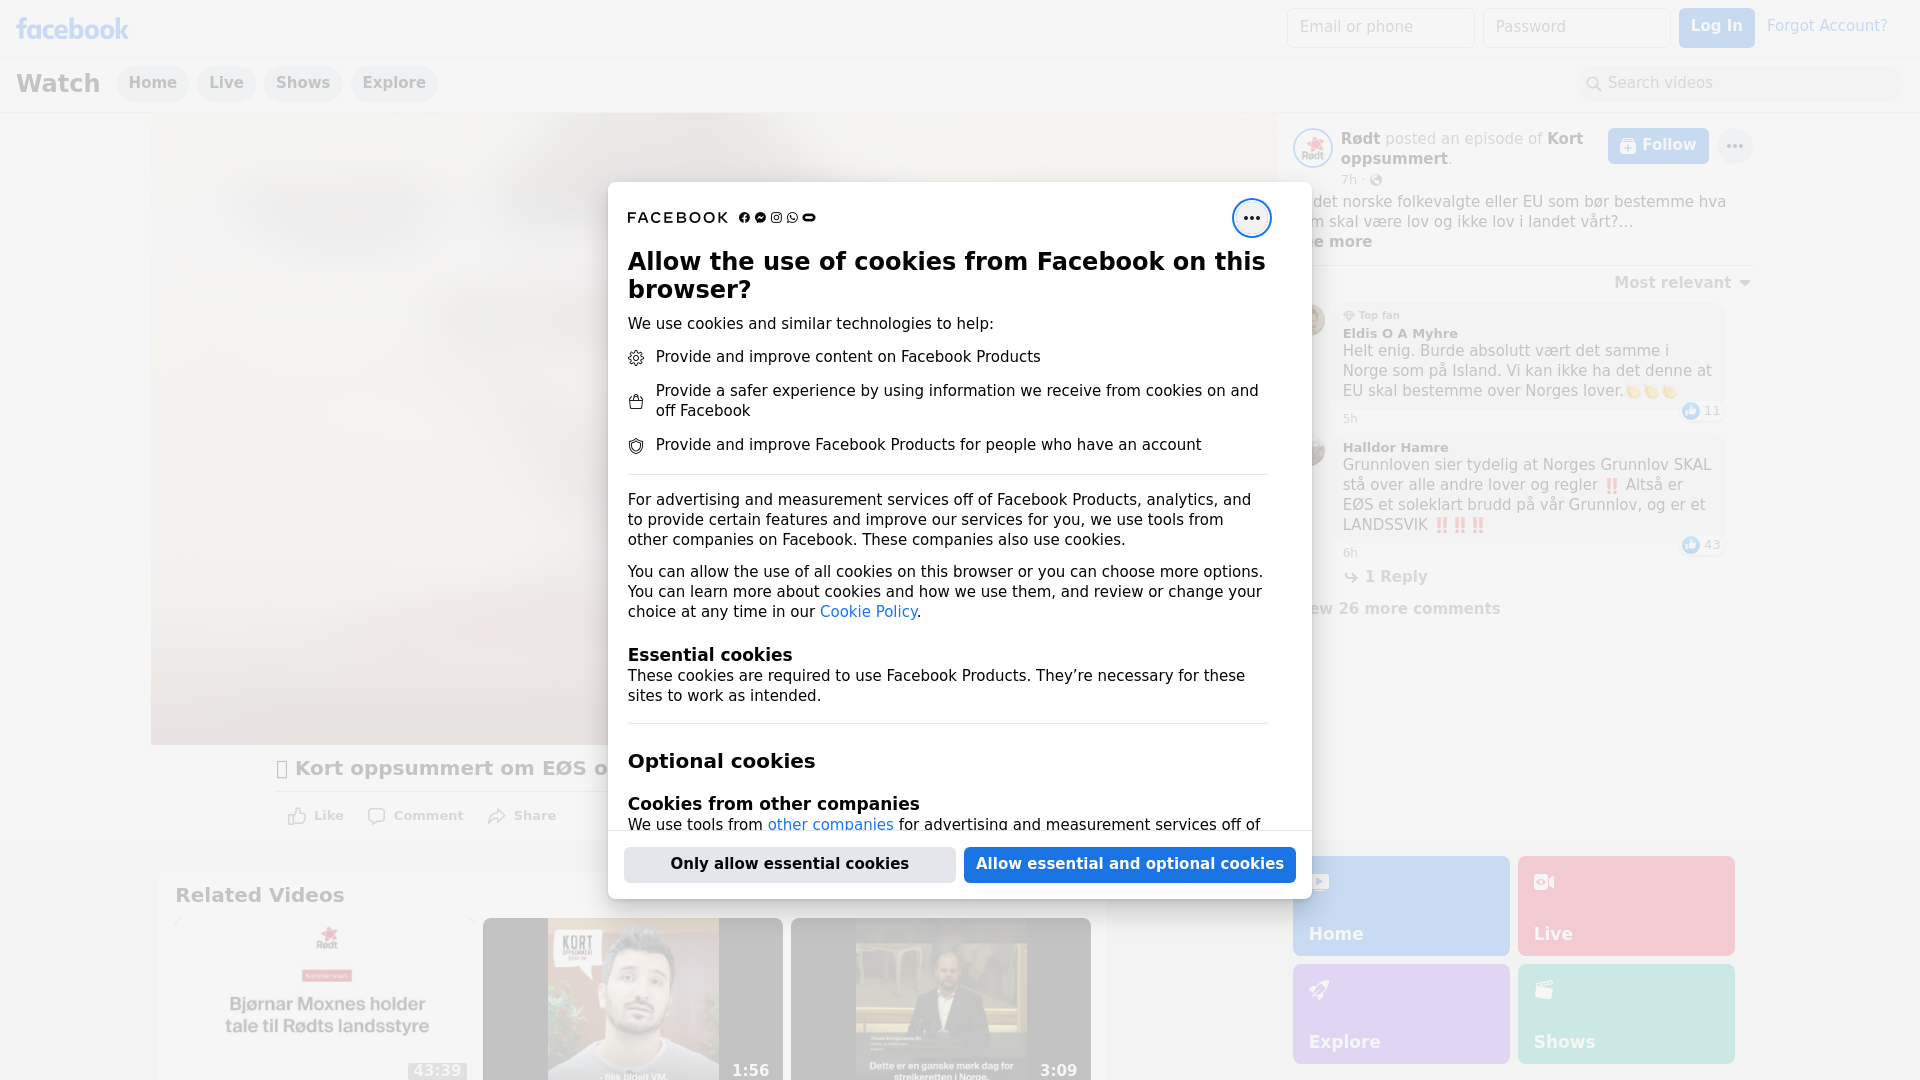Click the Related Videos heading
The width and height of the screenshot is (1920, 1080).
260,896
